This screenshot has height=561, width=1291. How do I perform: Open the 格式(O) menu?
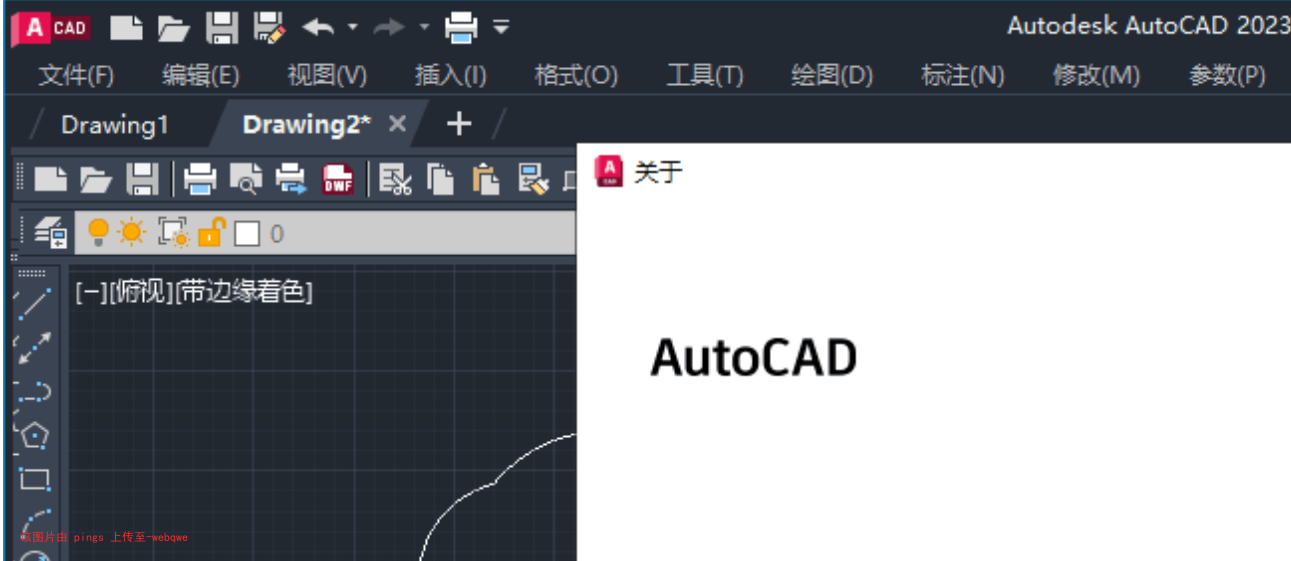click(x=576, y=75)
